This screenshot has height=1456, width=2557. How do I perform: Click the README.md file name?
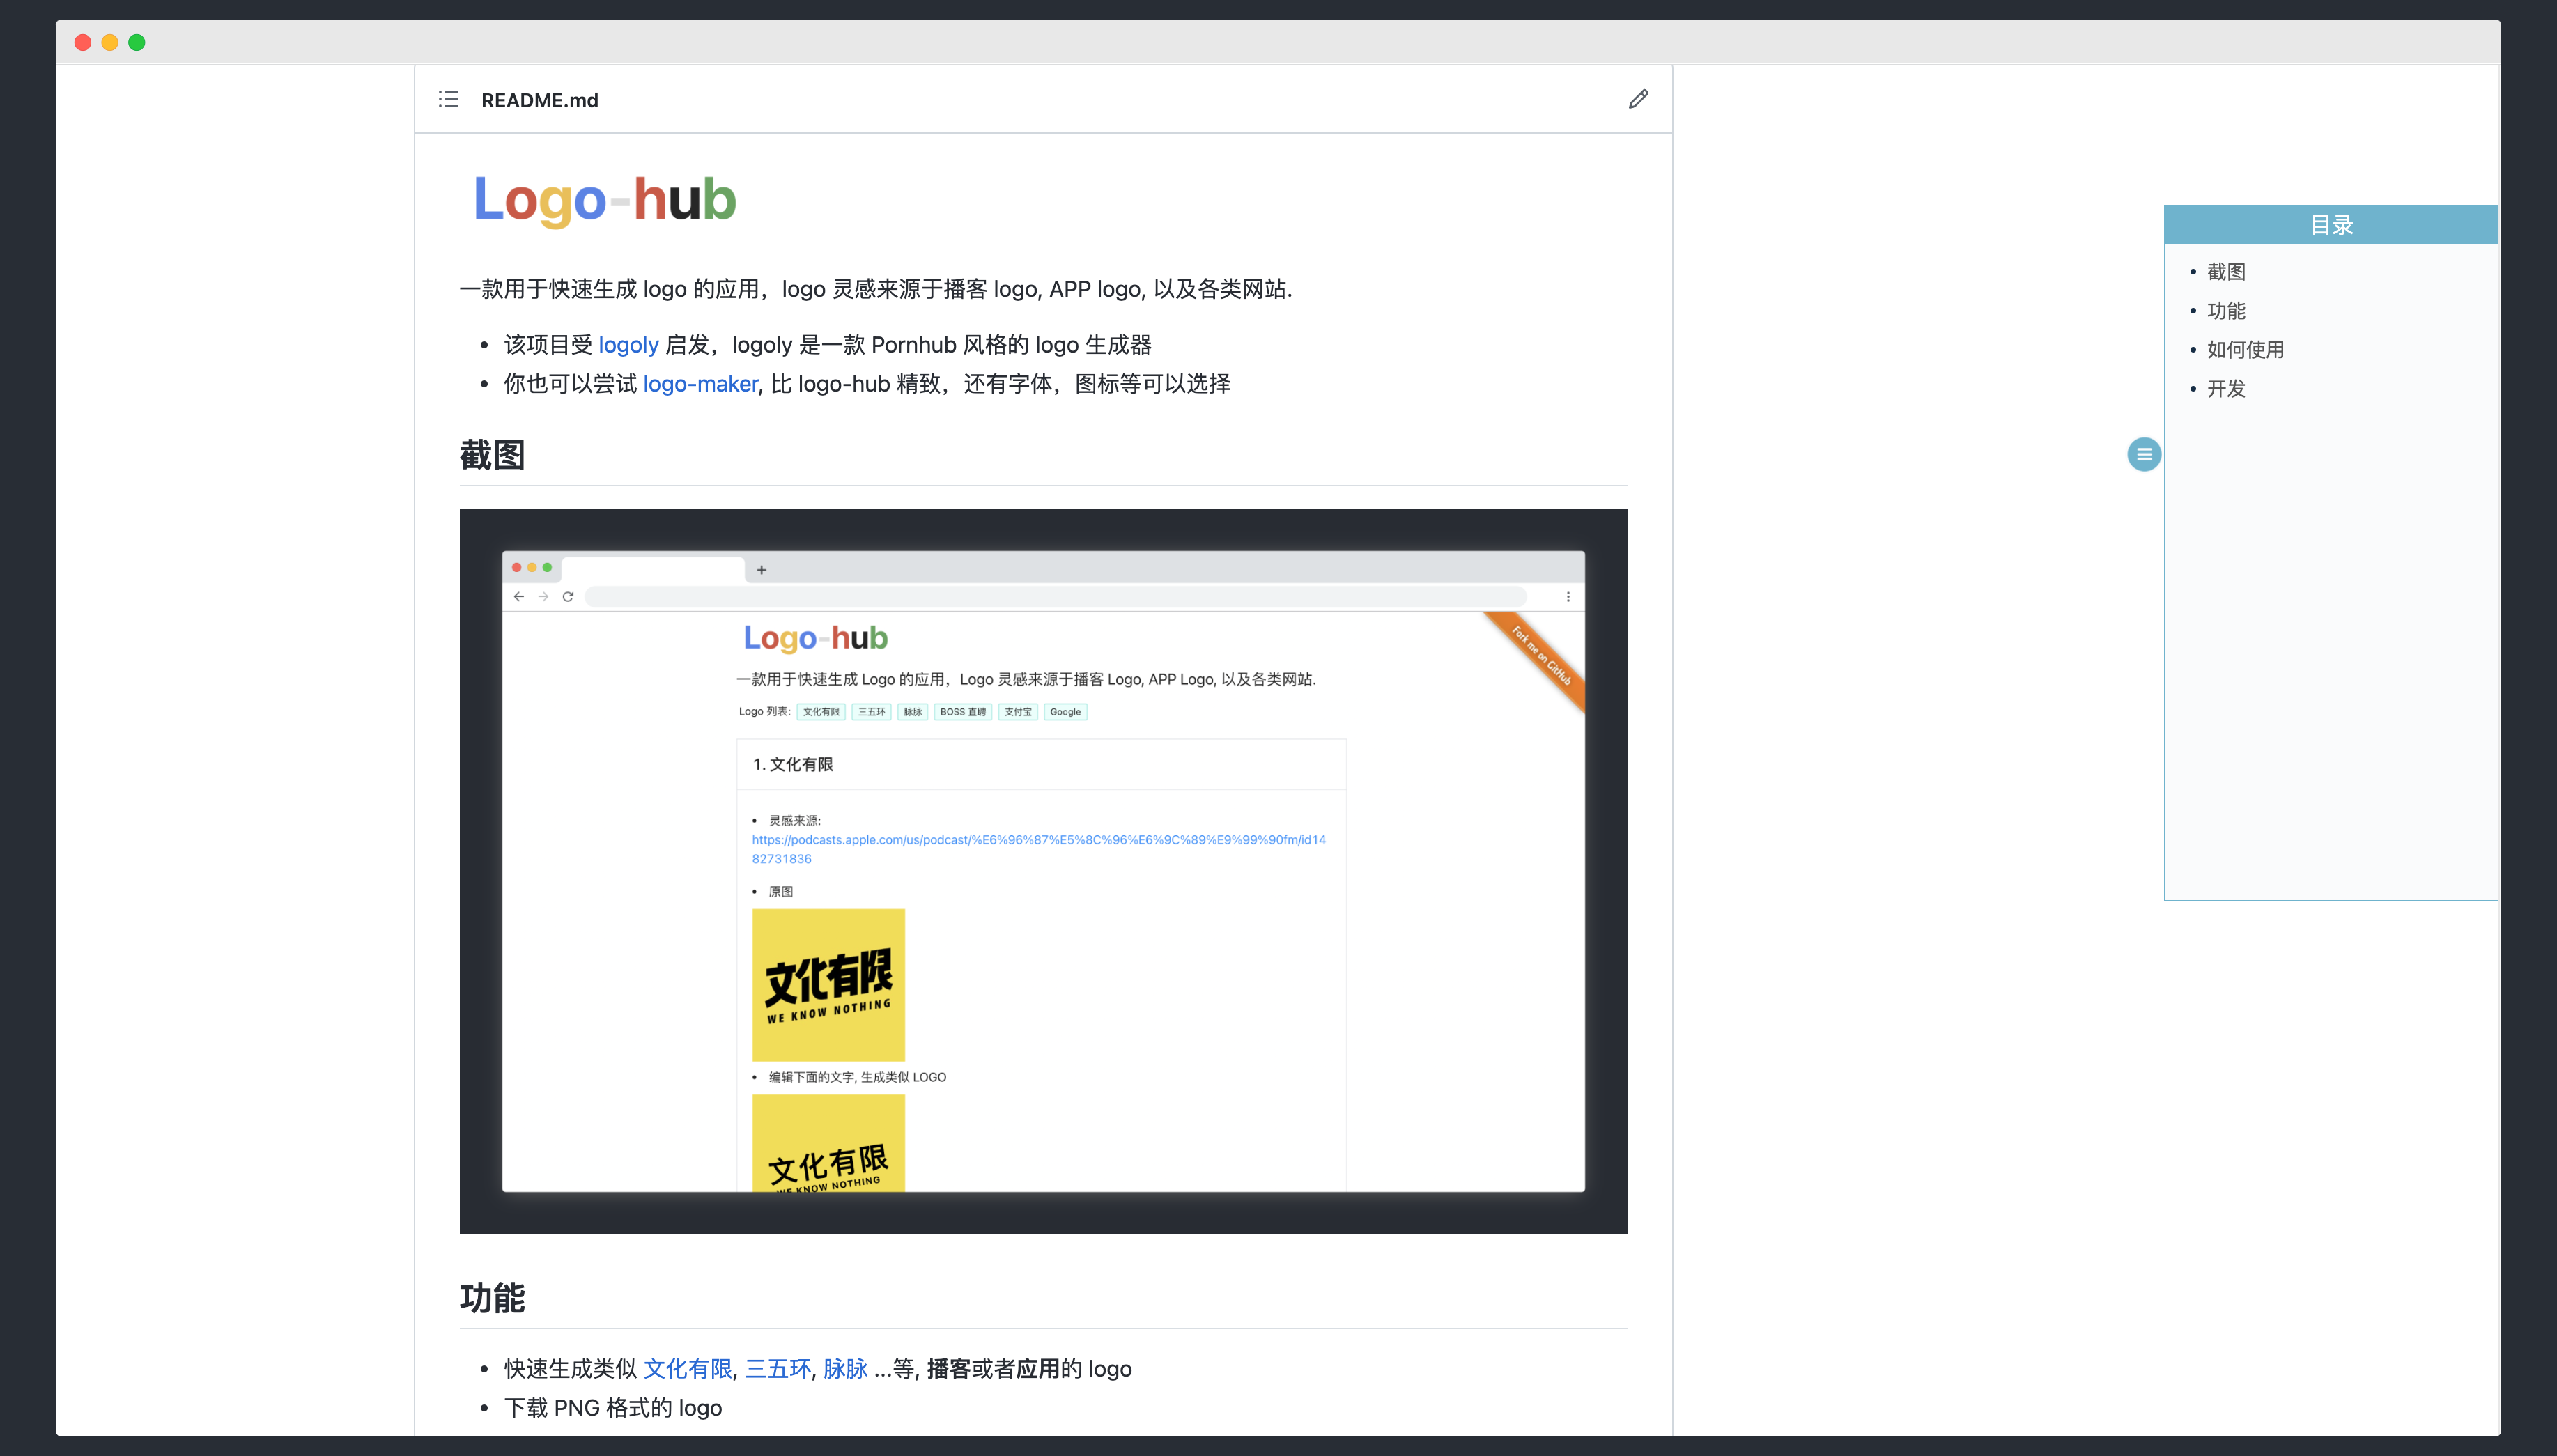539,100
